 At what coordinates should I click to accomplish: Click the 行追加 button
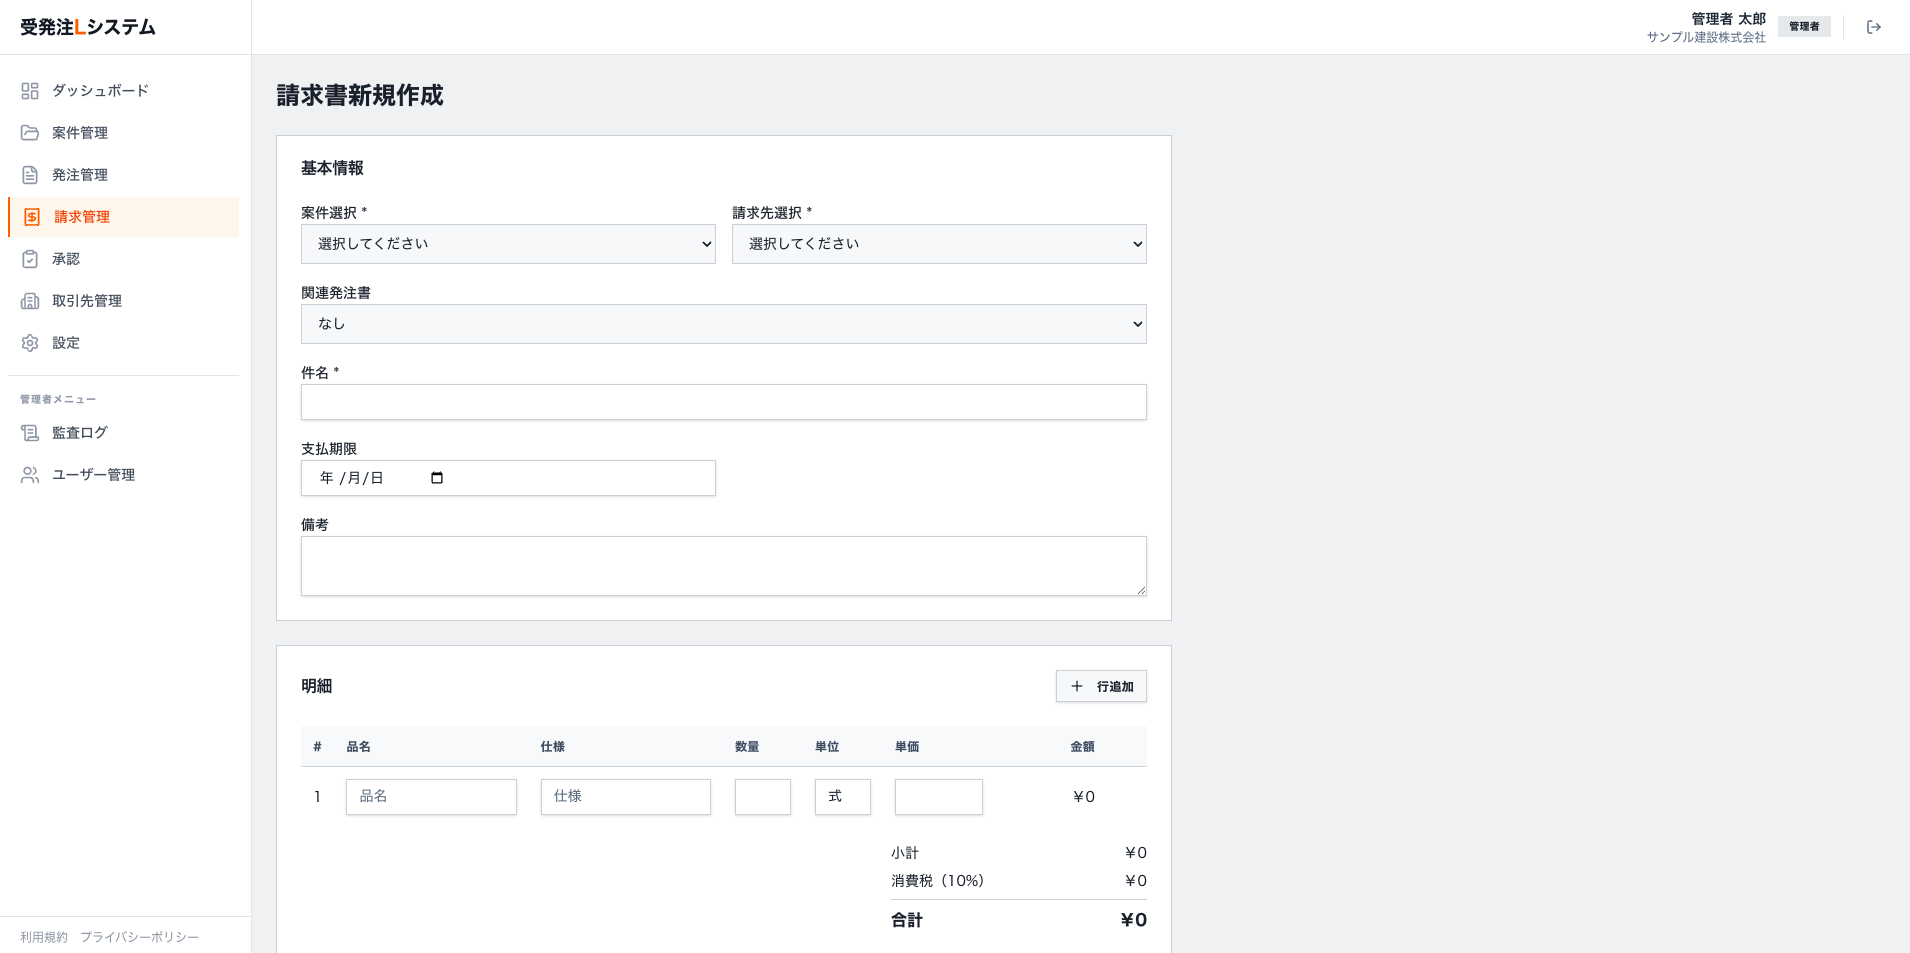[x=1101, y=686]
